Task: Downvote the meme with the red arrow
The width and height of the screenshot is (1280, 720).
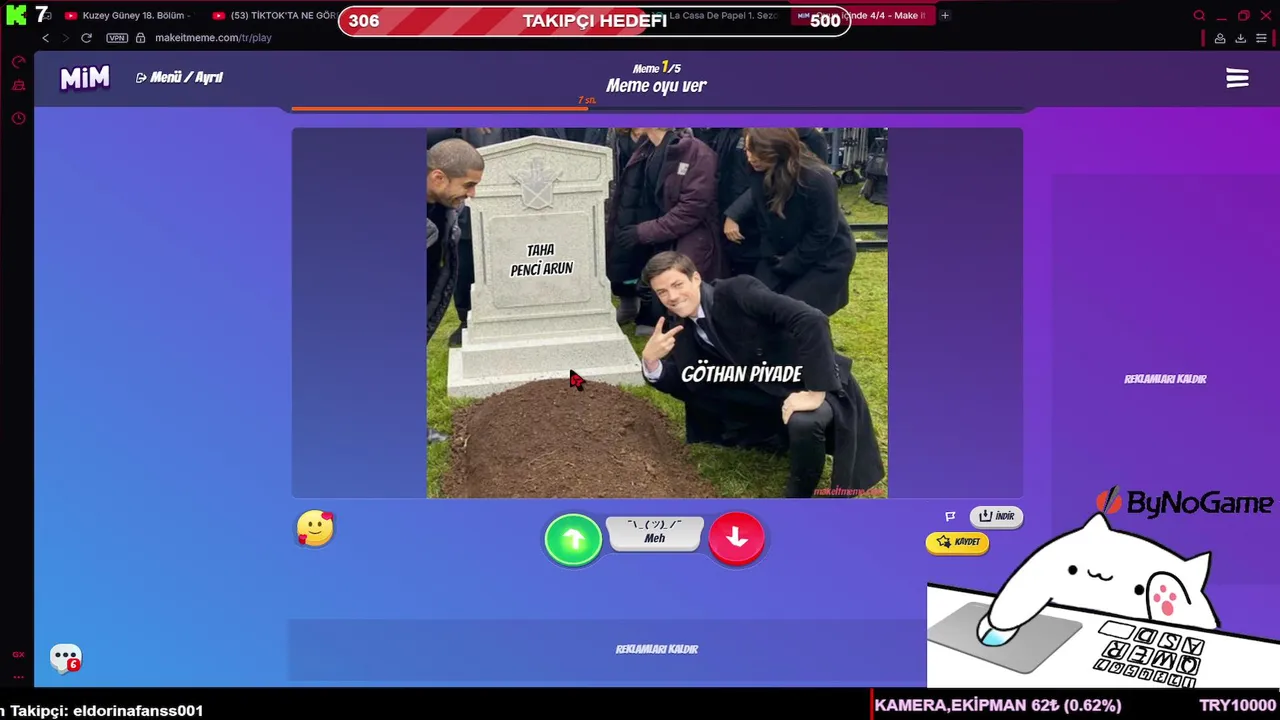Action: point(737,538)
